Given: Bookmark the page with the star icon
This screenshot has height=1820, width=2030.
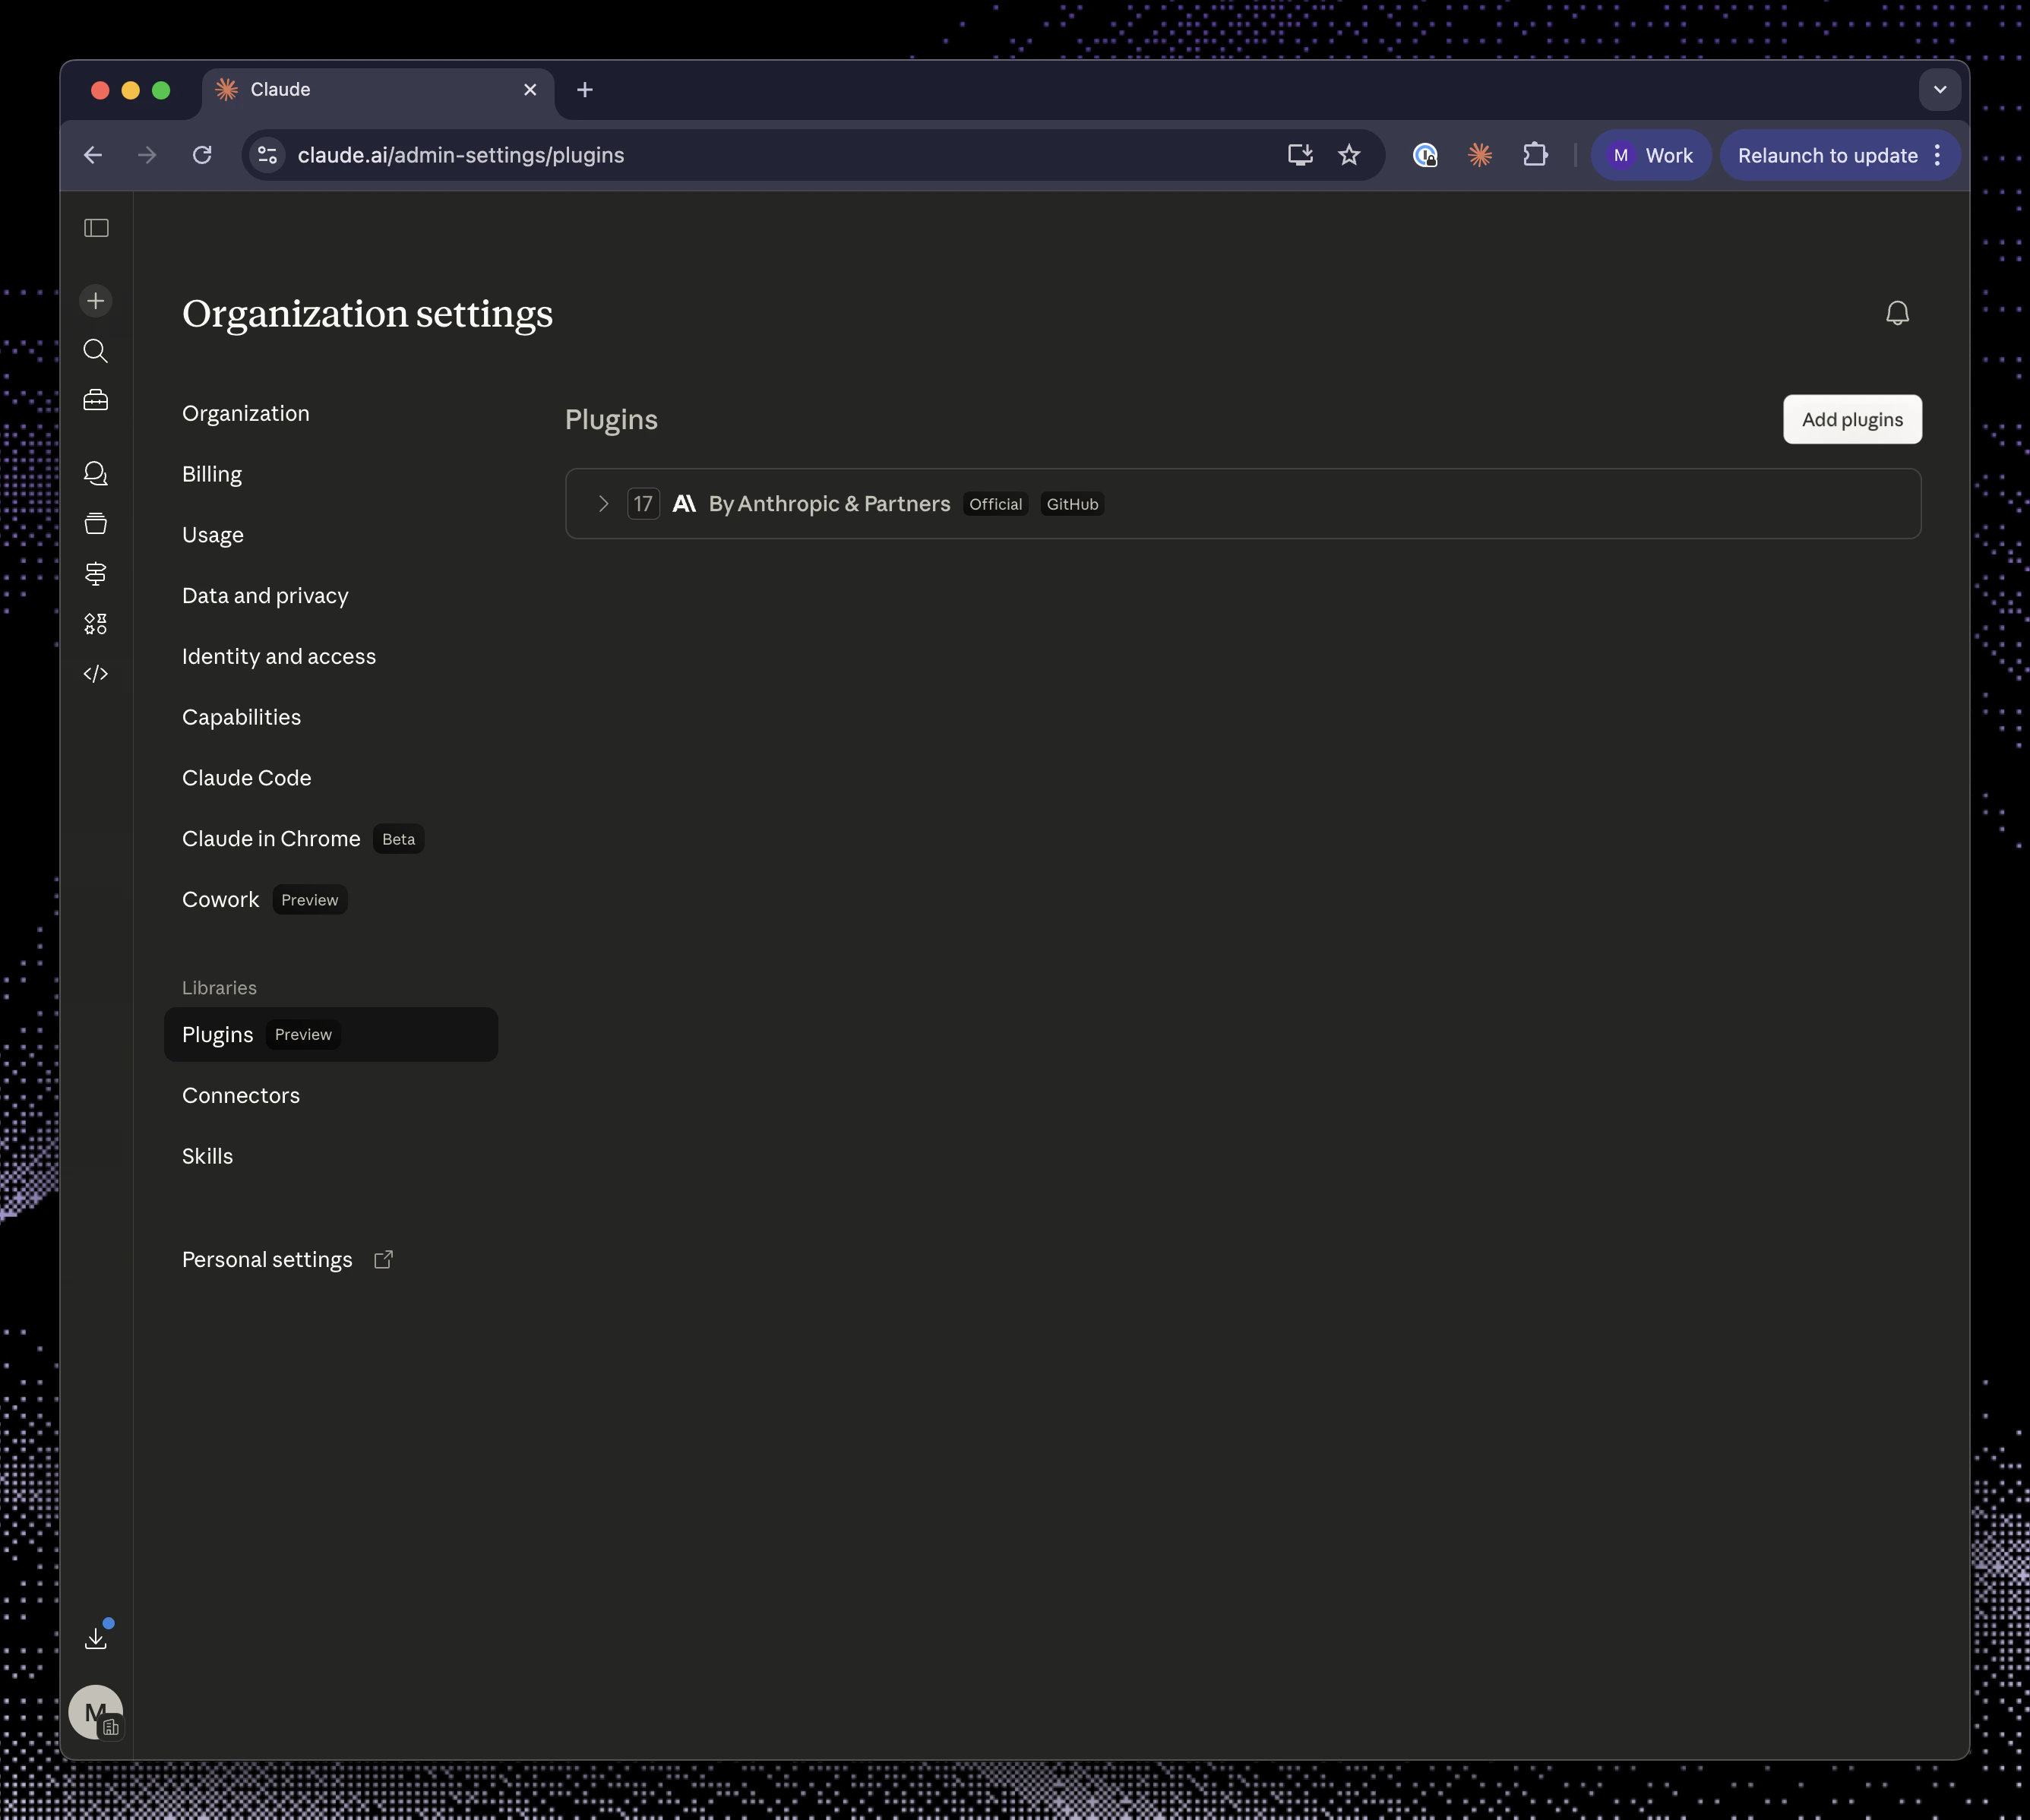Looking at the screenshot, I should (1349, 155).
